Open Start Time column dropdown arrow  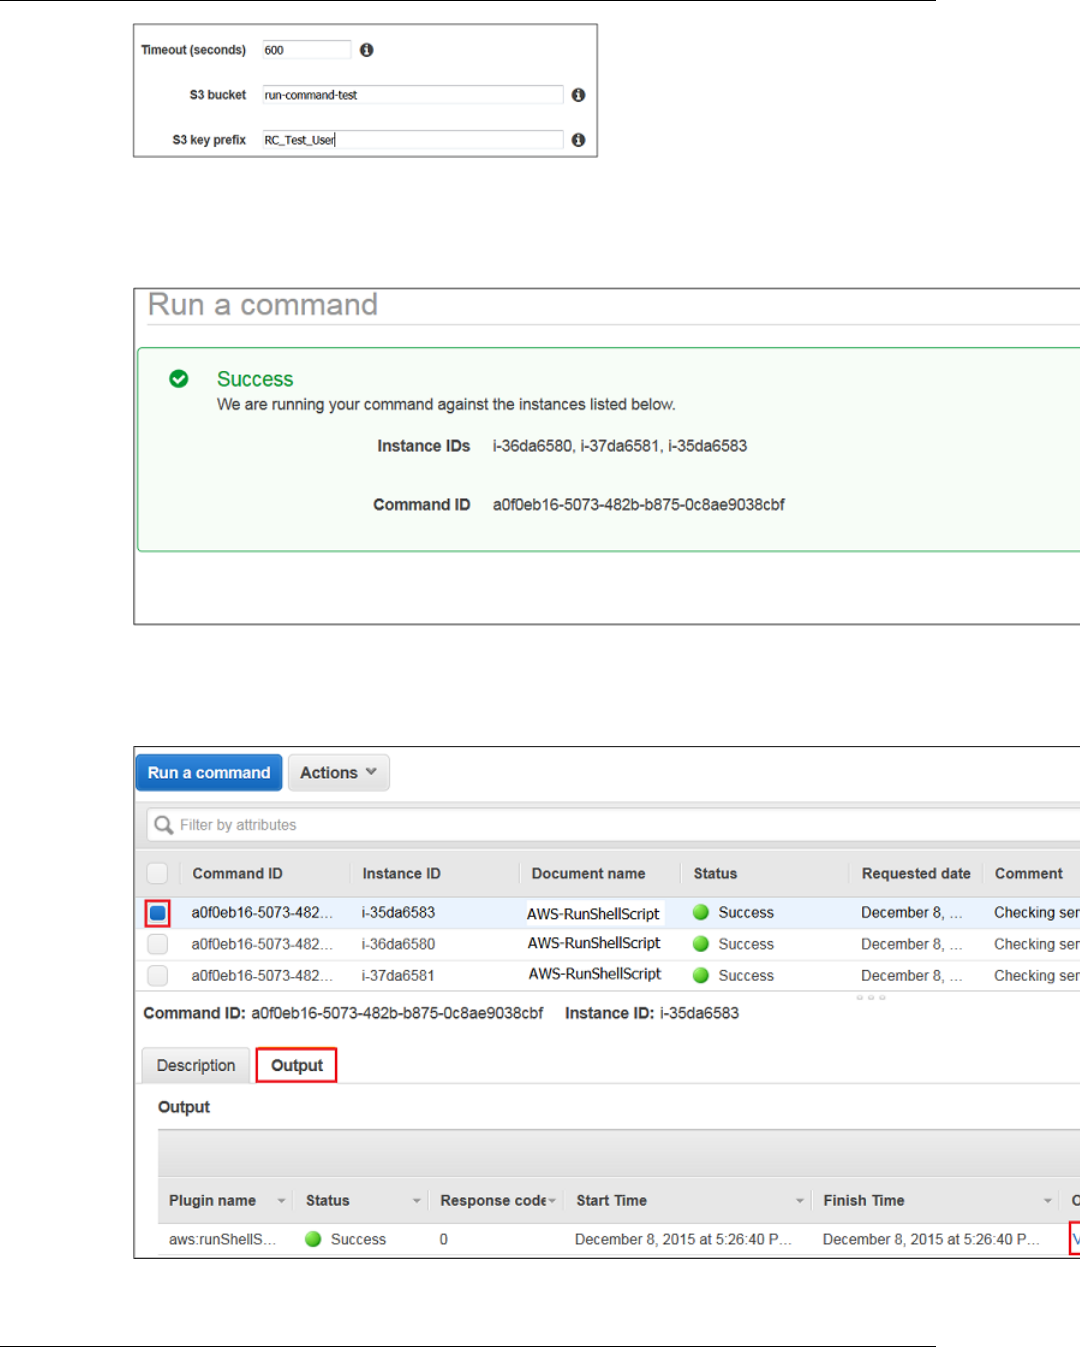pyautogui.click(x=799, y=1201)
